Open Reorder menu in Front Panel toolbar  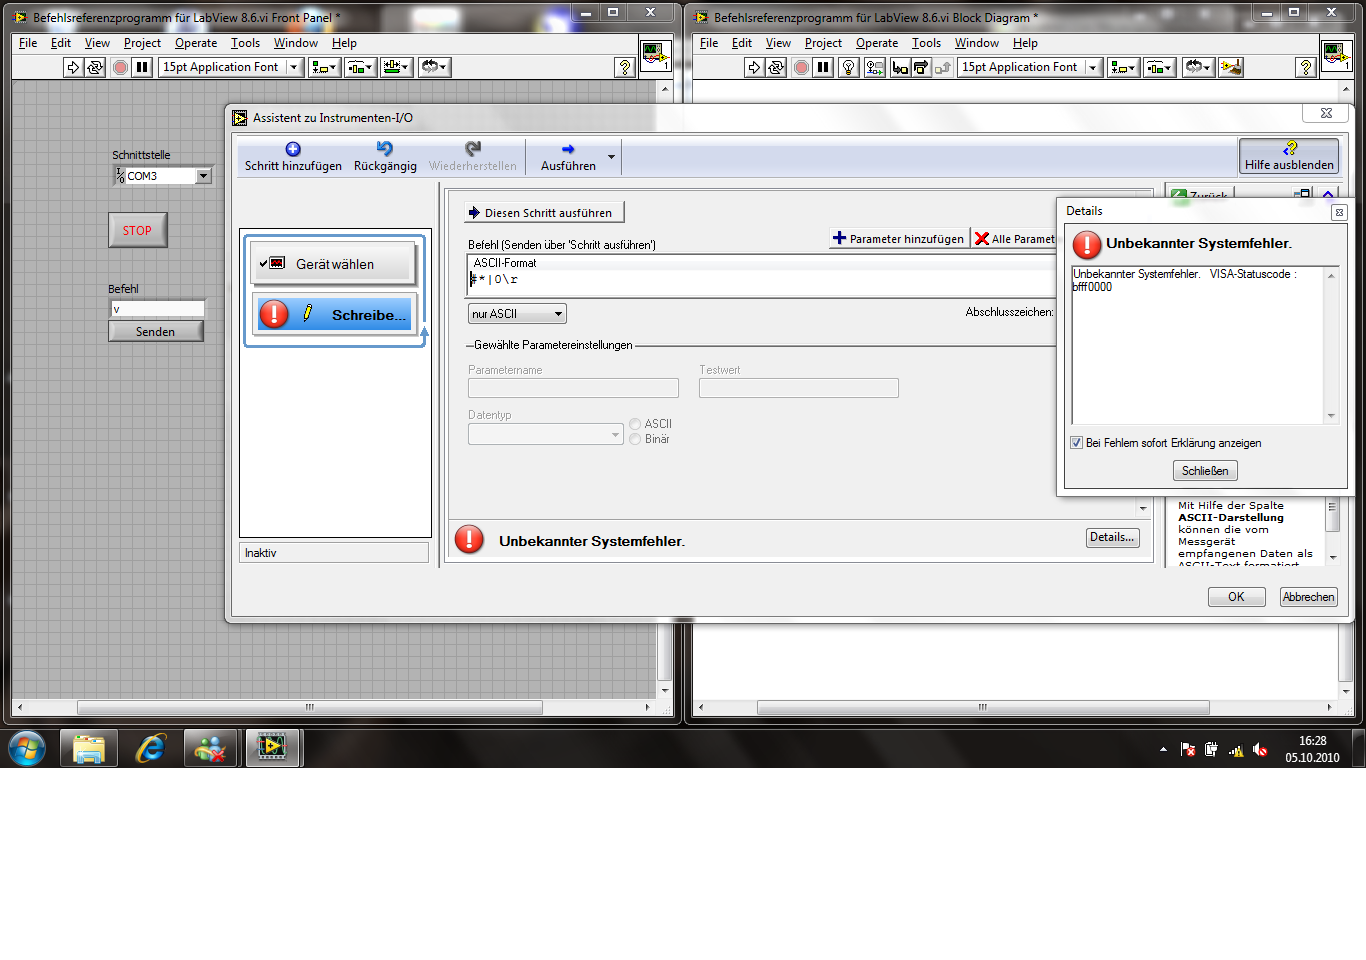(x=434, y=67)
